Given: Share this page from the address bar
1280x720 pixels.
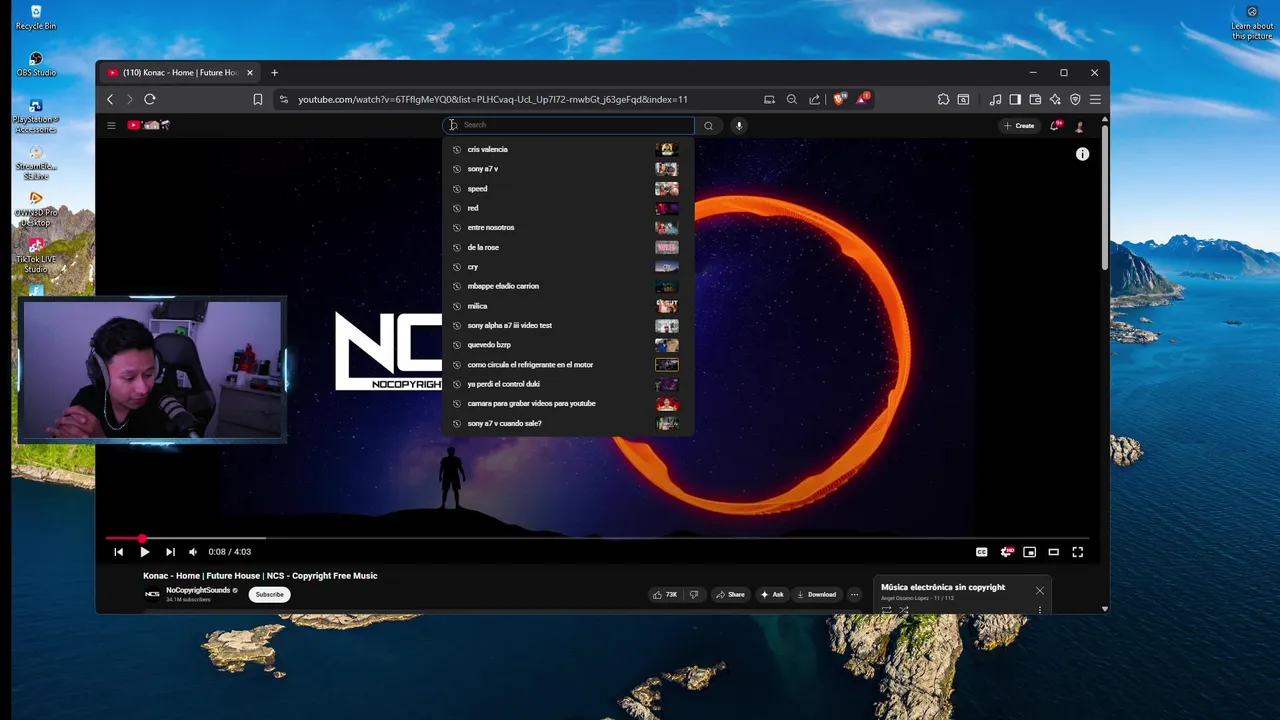Looking at the screenshot, I should tap(814, 99).
